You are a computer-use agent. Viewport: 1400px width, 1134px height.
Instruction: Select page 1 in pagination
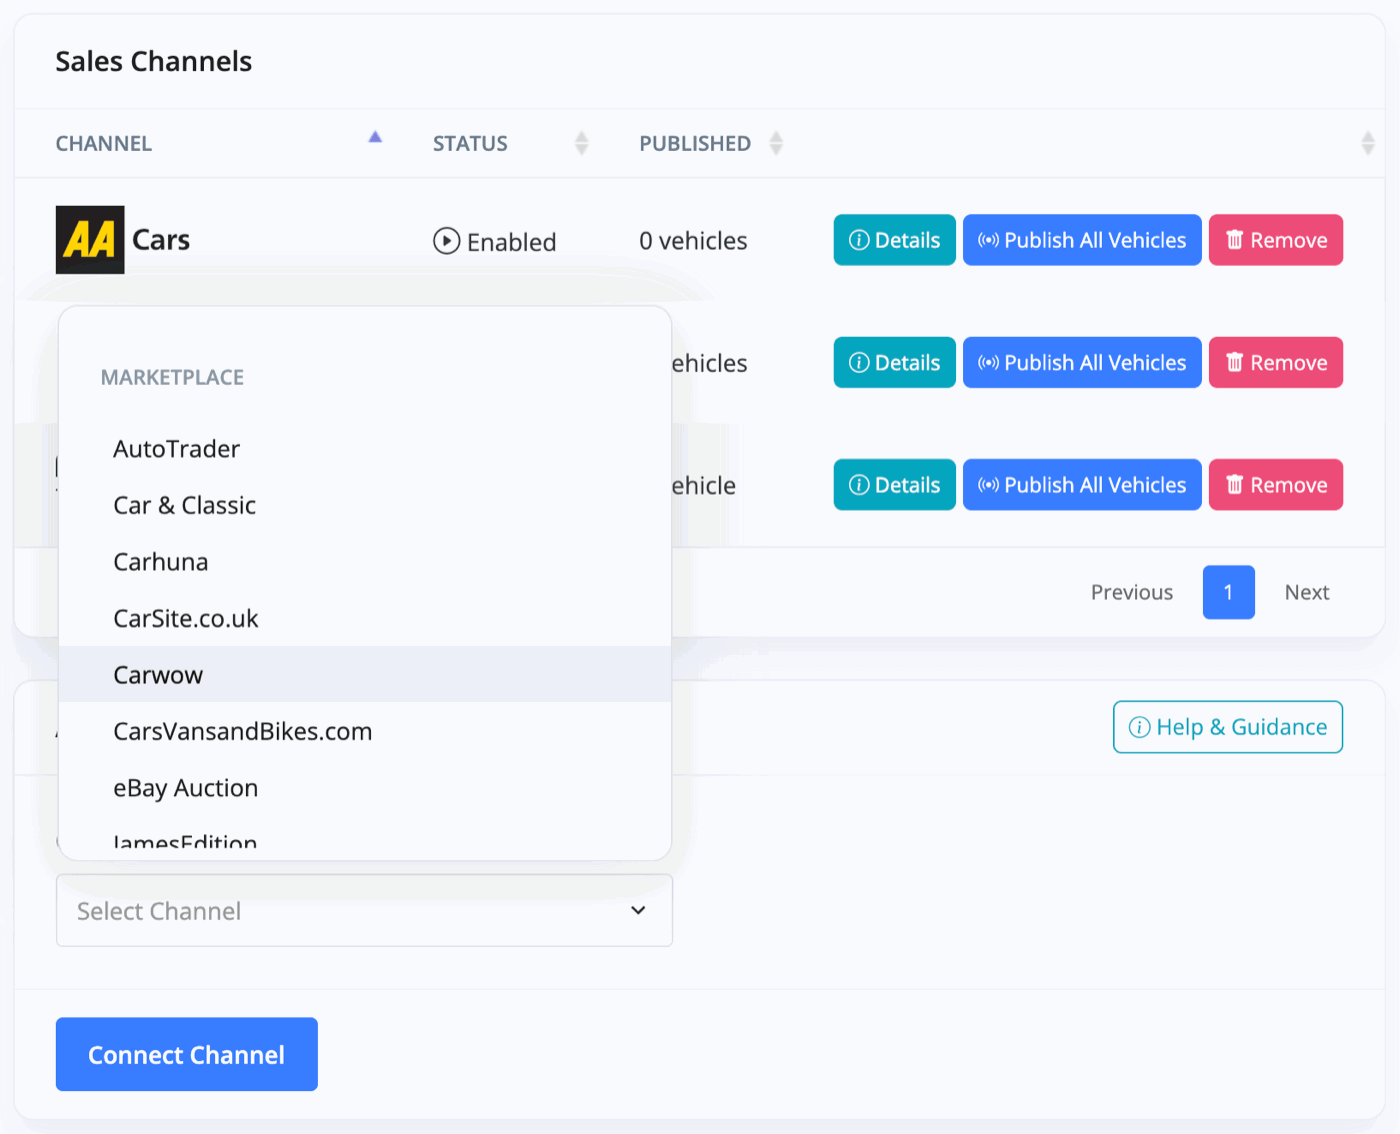(1228, 592)
